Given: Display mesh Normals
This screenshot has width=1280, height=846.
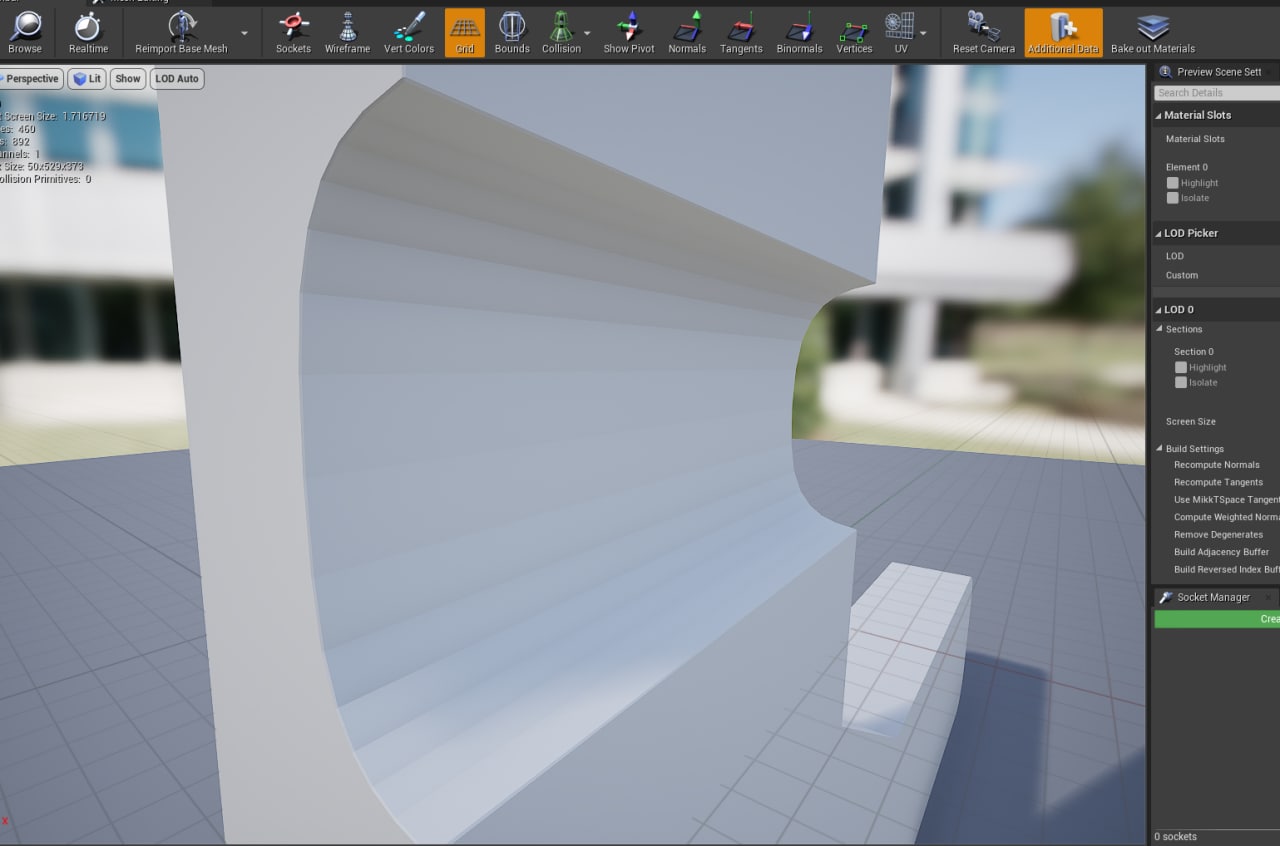Looking at the screenshot, I should point(687,33).
